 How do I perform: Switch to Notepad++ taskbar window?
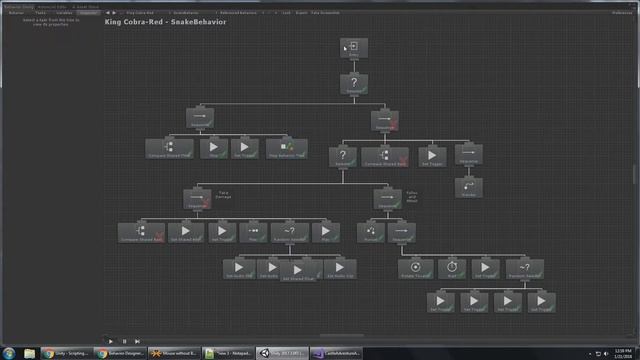pos(228,353)
